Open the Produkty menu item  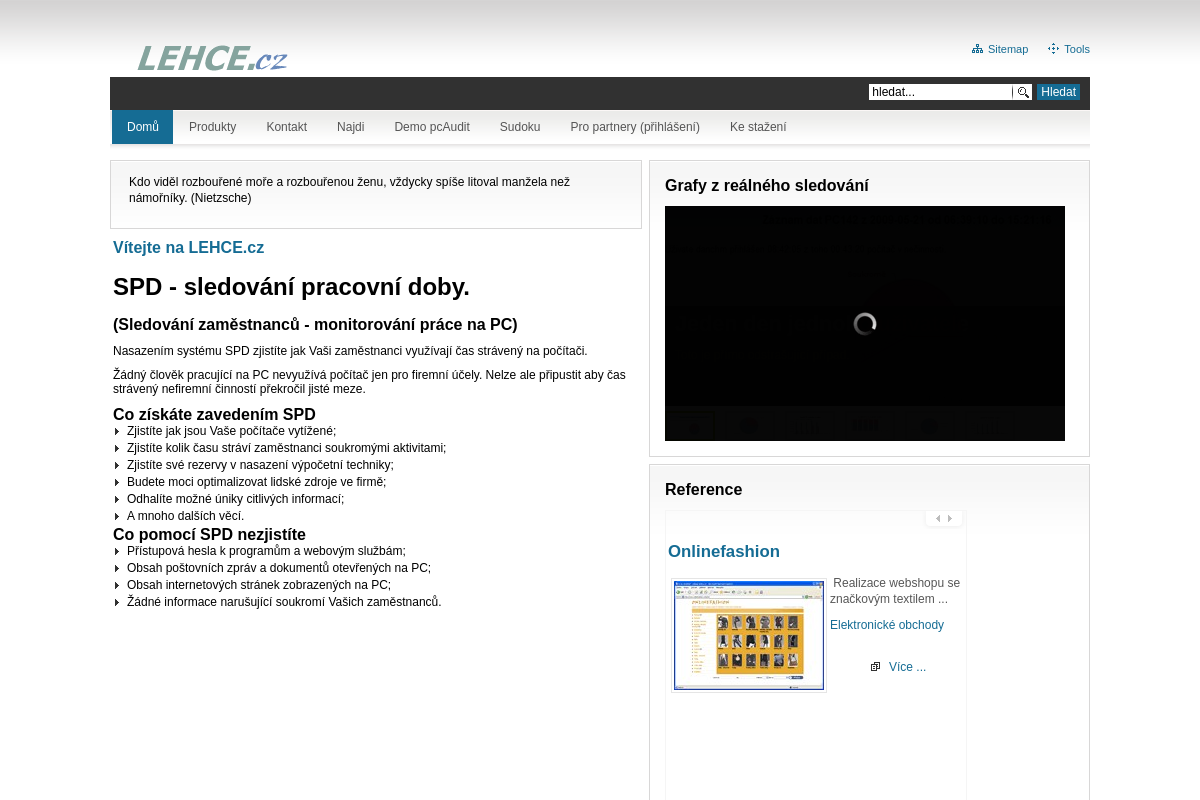[x=212, y=127]
